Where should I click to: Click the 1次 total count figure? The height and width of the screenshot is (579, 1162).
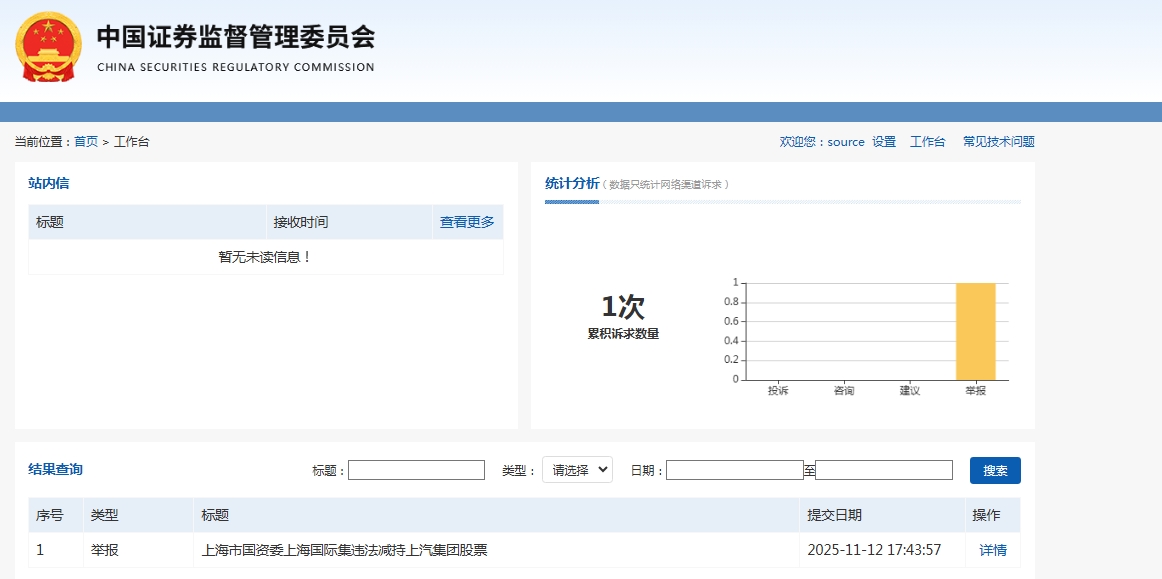[x=622, y=306]
